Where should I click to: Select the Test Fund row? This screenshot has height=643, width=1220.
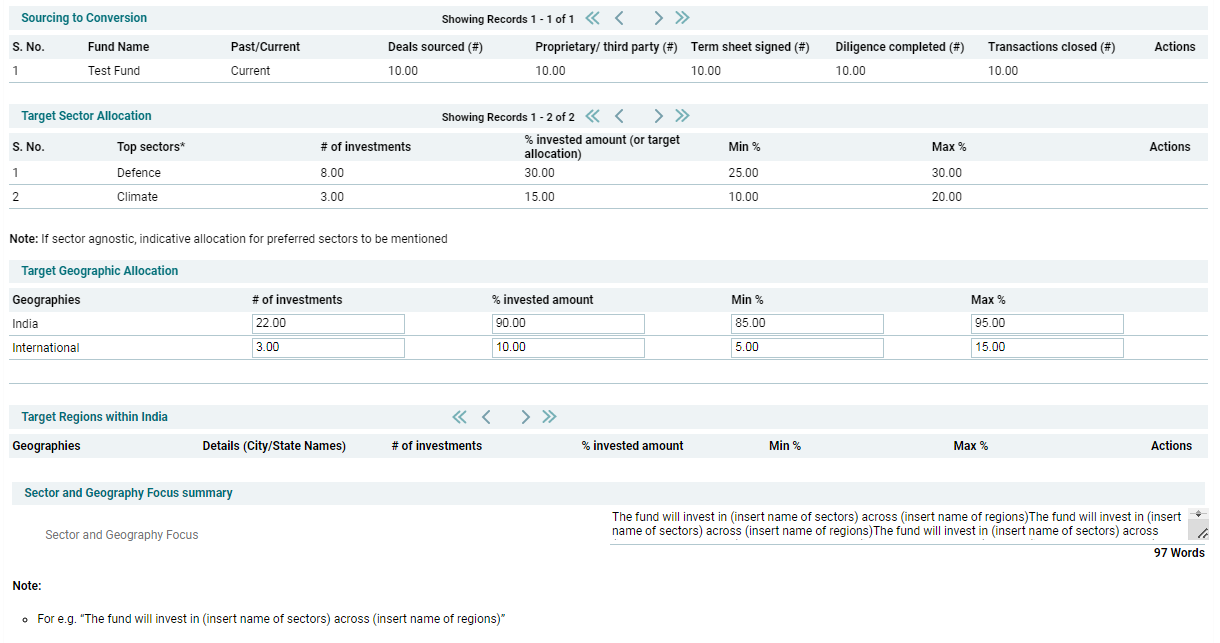pos(114,71)
